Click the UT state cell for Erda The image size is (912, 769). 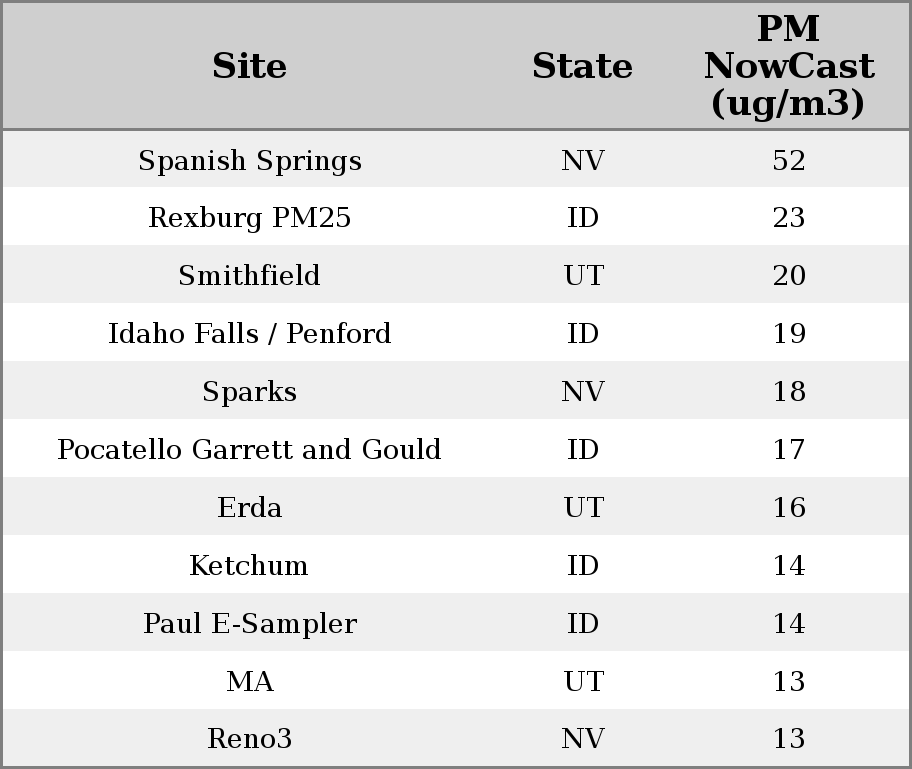click(582, 508)
